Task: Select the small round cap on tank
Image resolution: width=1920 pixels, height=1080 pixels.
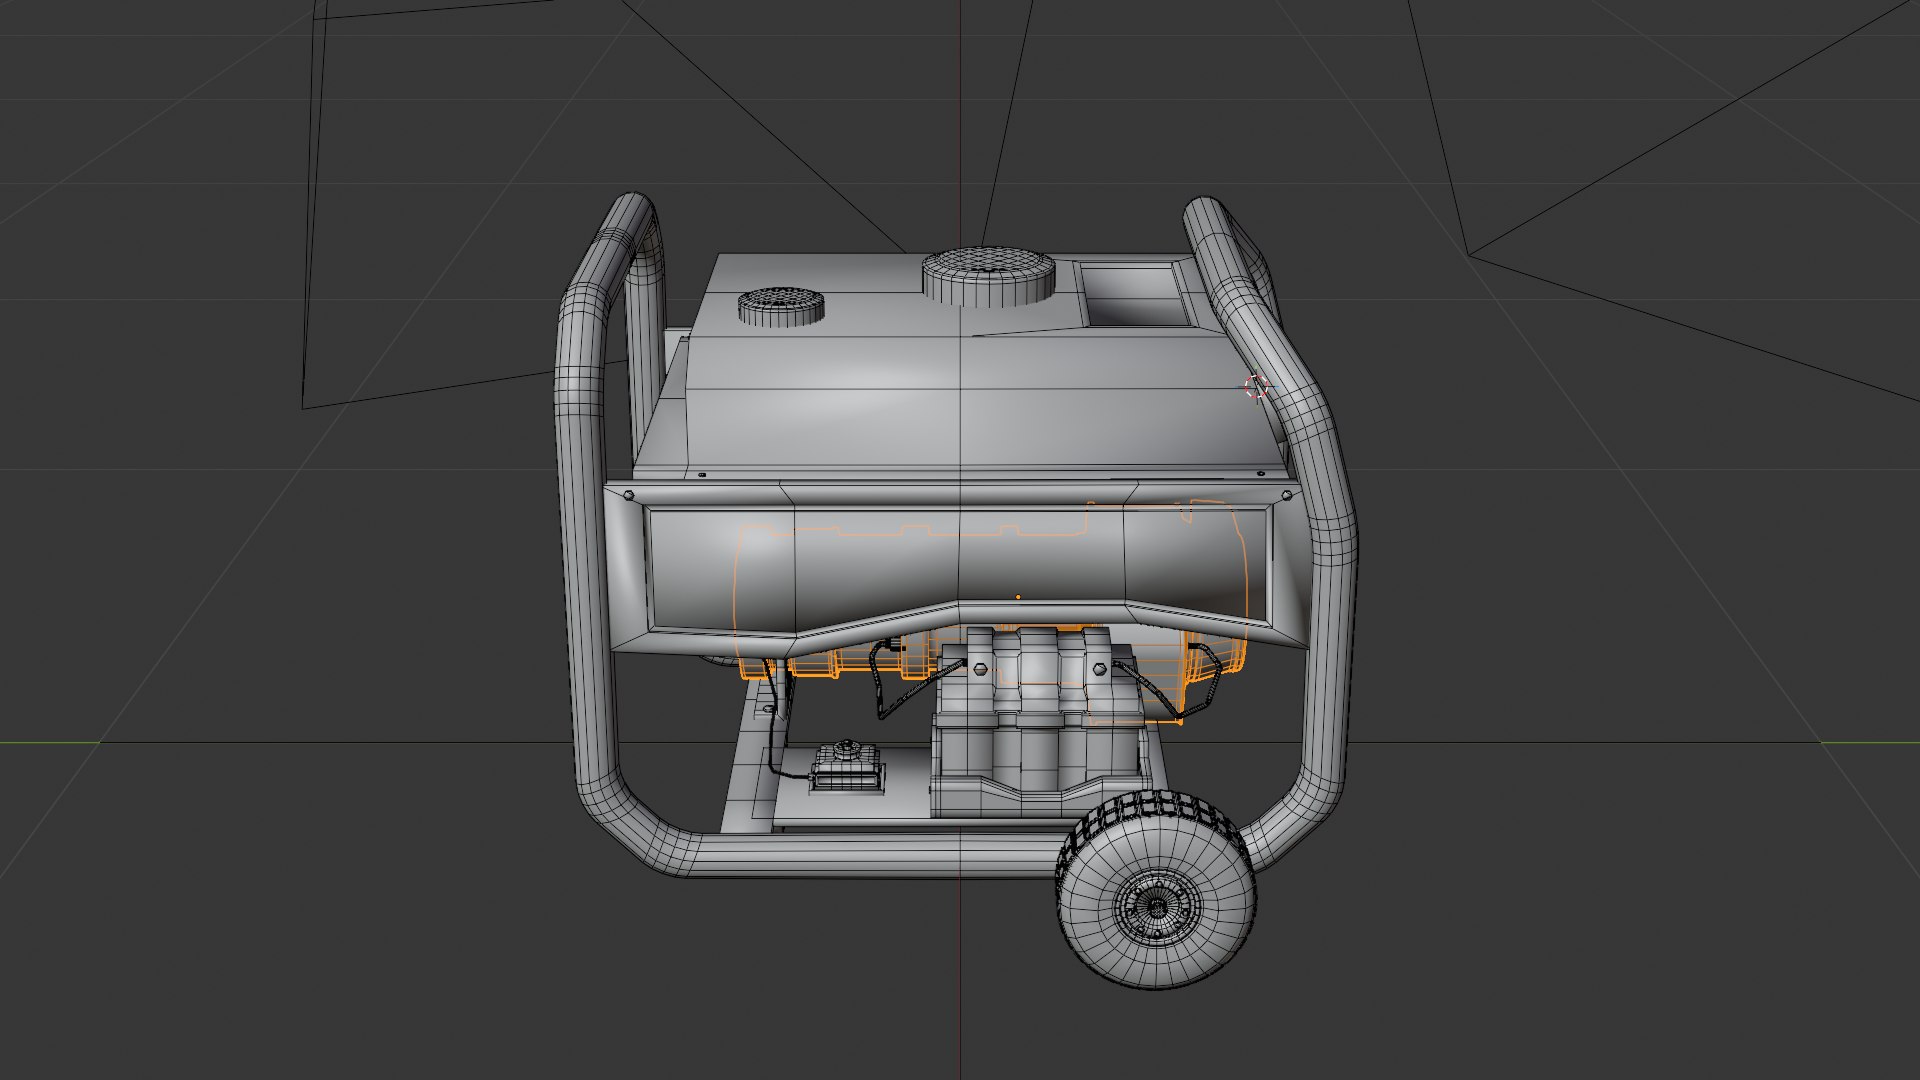Action: coord(781,306)
